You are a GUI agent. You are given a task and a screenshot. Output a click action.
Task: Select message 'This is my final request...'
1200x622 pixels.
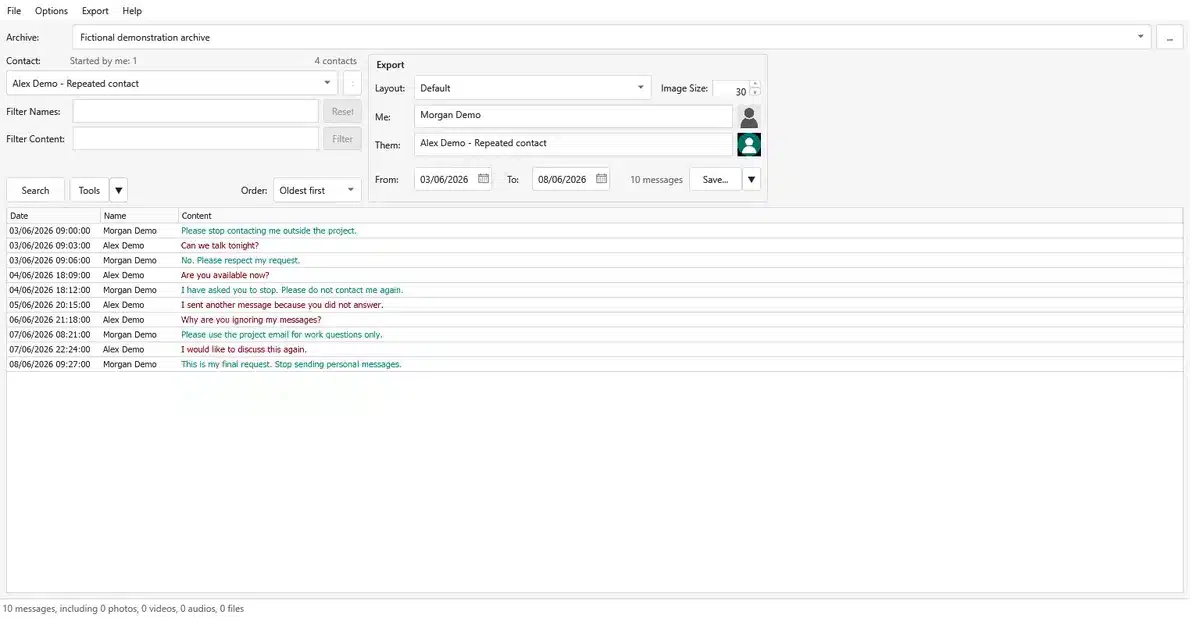point(291,365)
